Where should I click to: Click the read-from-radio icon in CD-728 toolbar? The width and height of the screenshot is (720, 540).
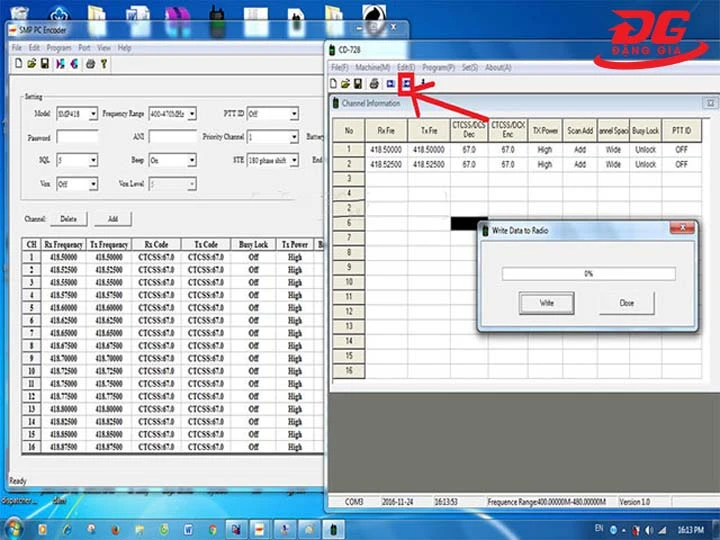point(390,84)
